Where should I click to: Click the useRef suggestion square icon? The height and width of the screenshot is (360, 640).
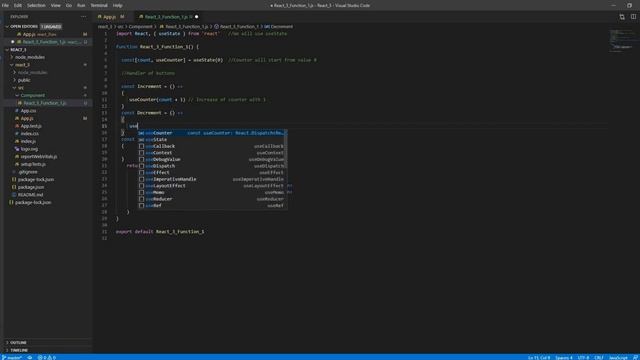[x=141, y=206]
